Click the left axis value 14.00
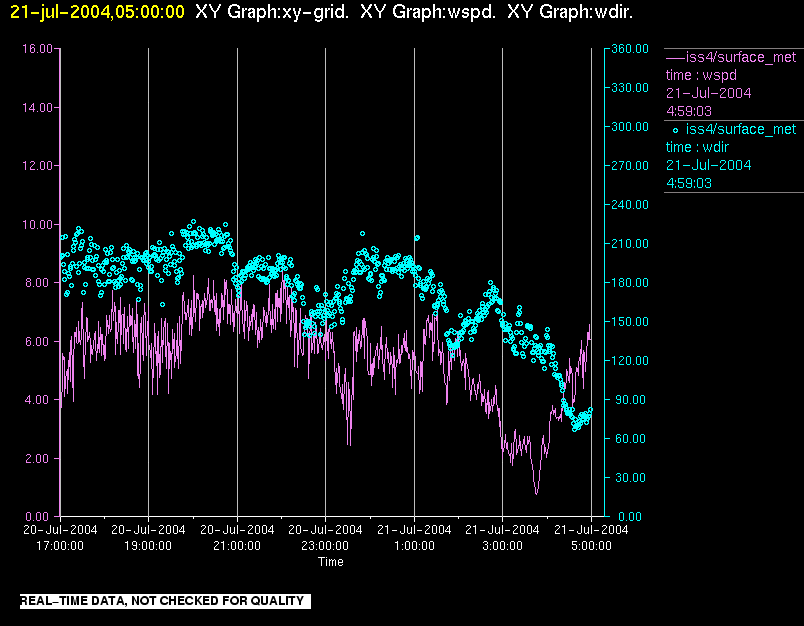804x626 pixels. tap(37, 108)
